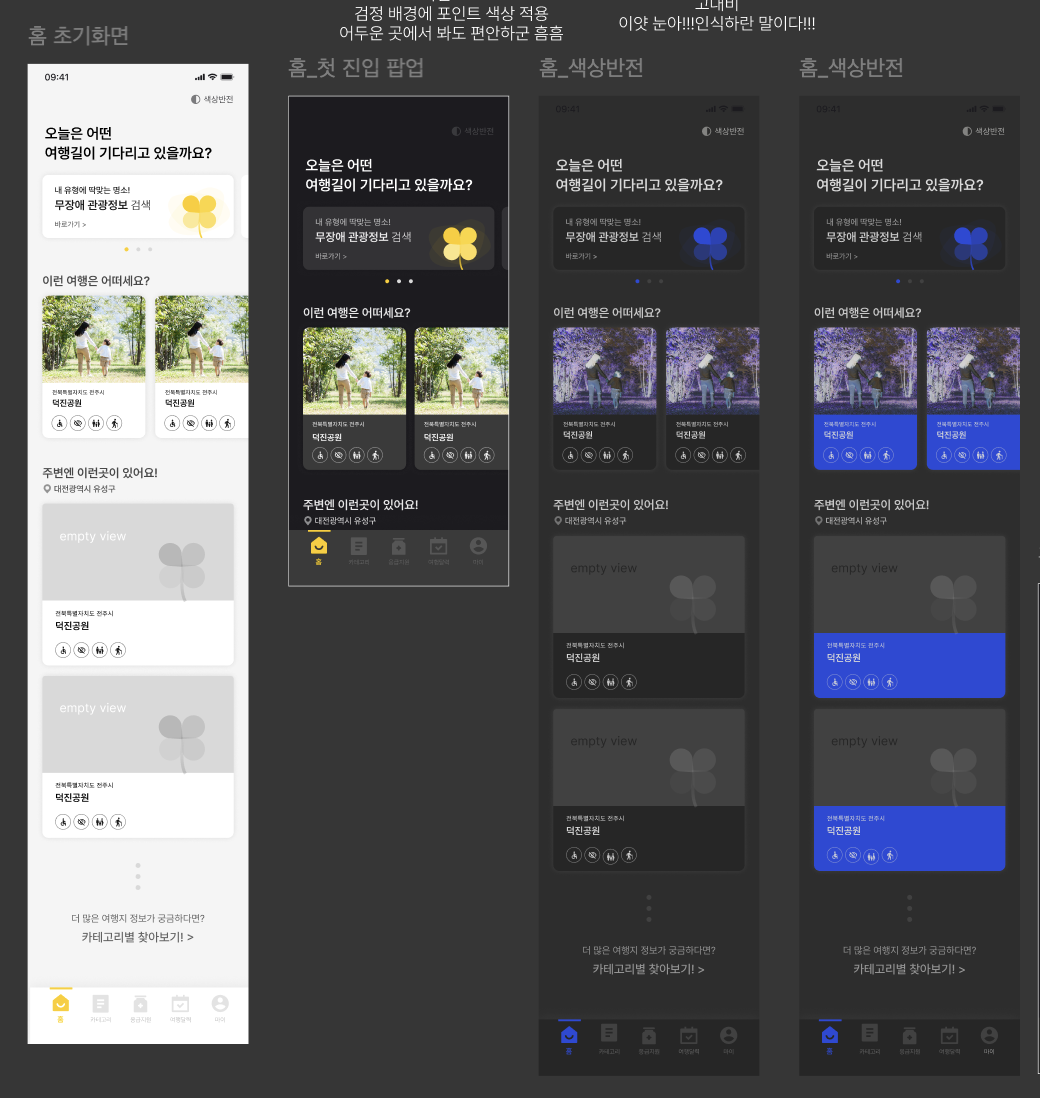The height and width of the screenshot is (1098, 1040).
Task: Tap 여행달력 icon in 홈_첫 진입 팝업 frame
Action: point(438,545)
